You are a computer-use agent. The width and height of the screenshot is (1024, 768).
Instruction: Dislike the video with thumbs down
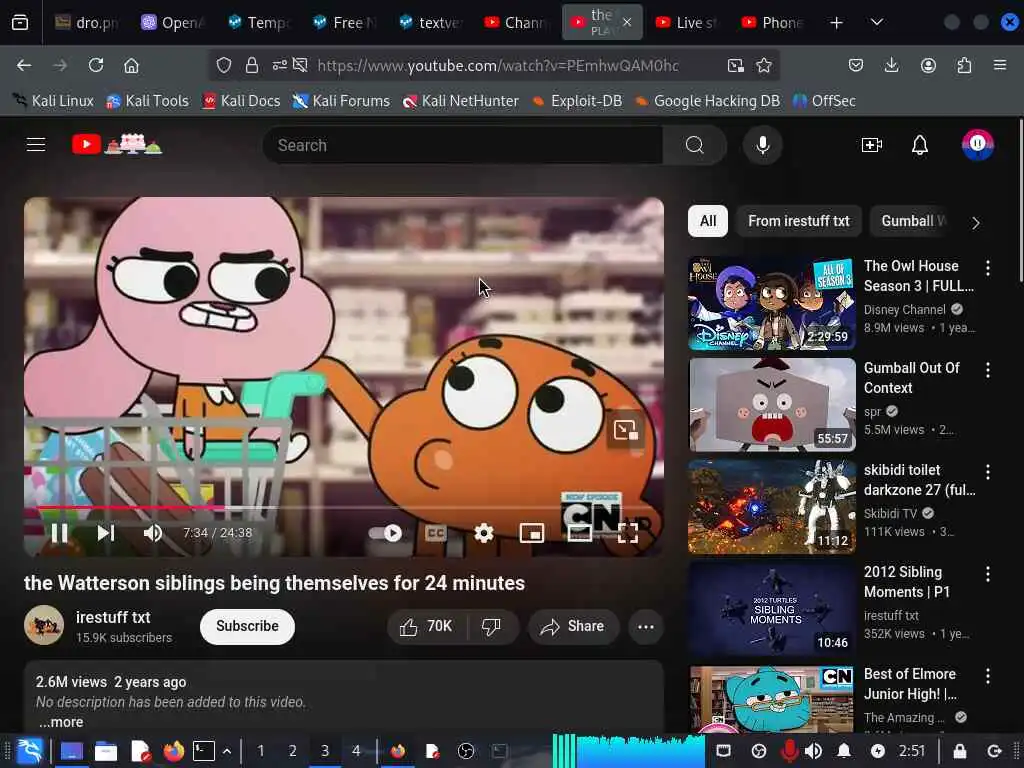(x=492, y=627)
